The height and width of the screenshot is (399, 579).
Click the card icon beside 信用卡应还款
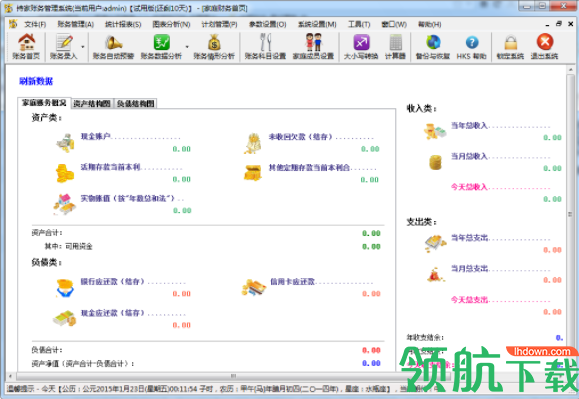coord(254,288)
